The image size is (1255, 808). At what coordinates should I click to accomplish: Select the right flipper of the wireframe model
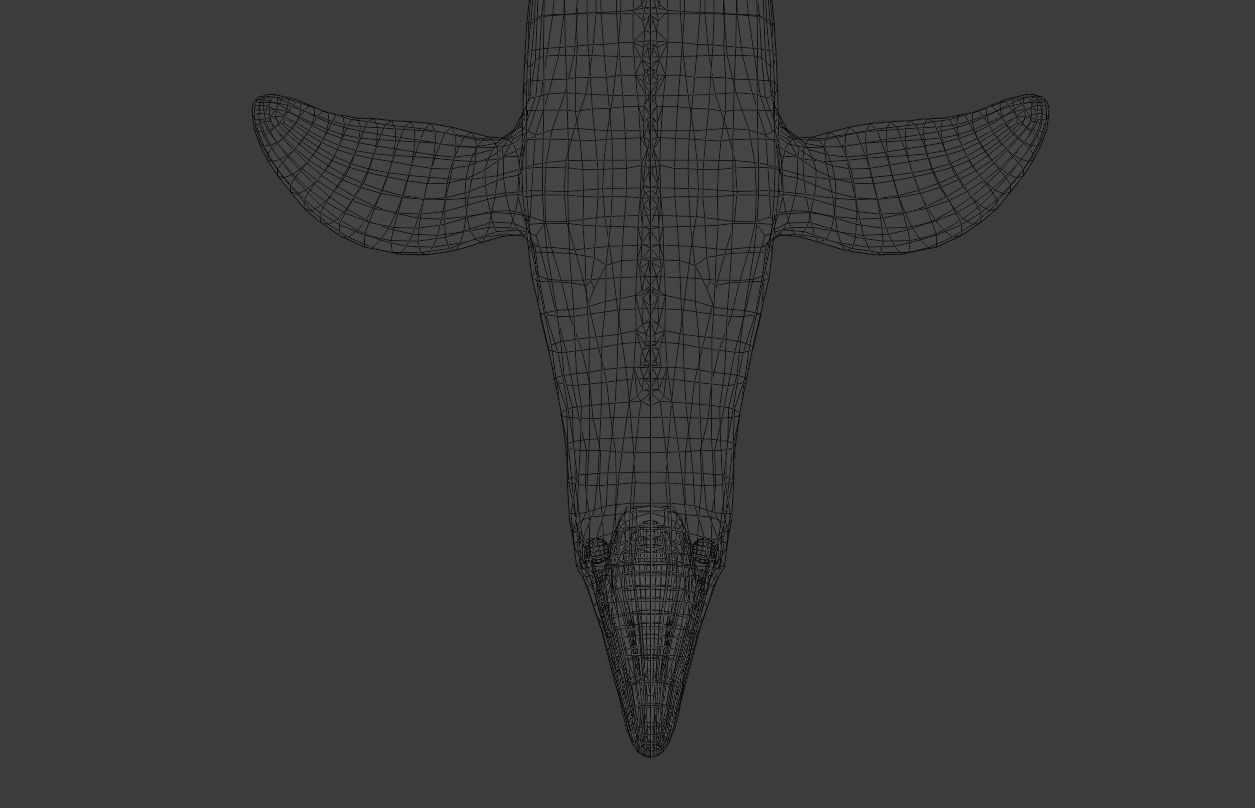(913, 175)
